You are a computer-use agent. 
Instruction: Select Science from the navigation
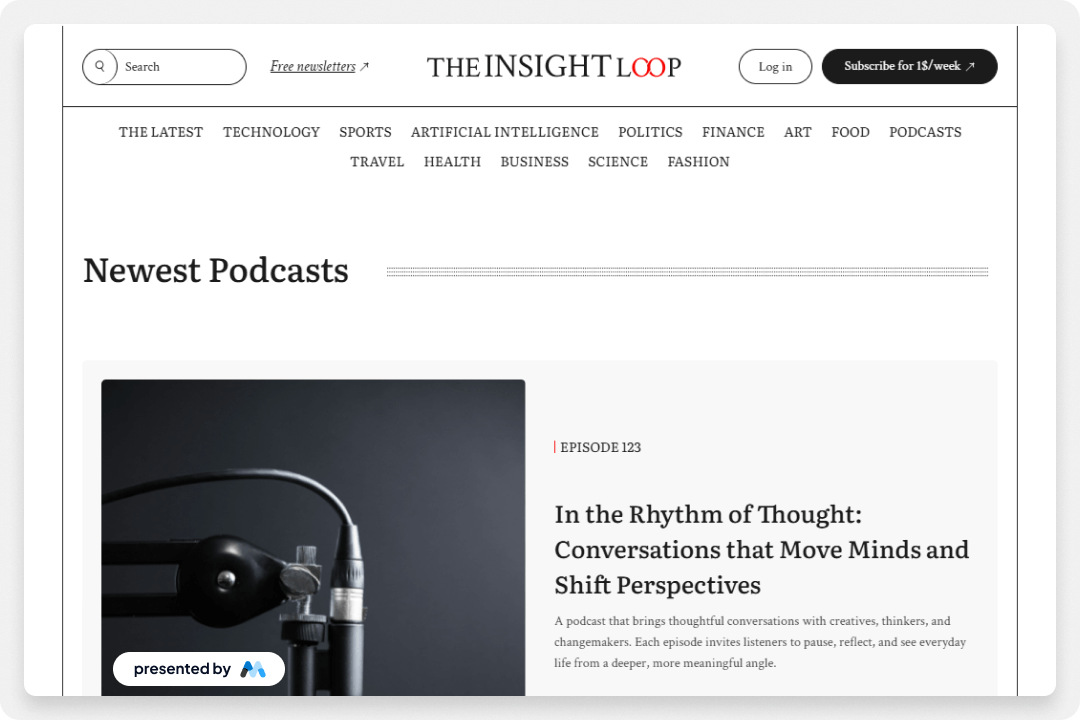pos(618,162)
